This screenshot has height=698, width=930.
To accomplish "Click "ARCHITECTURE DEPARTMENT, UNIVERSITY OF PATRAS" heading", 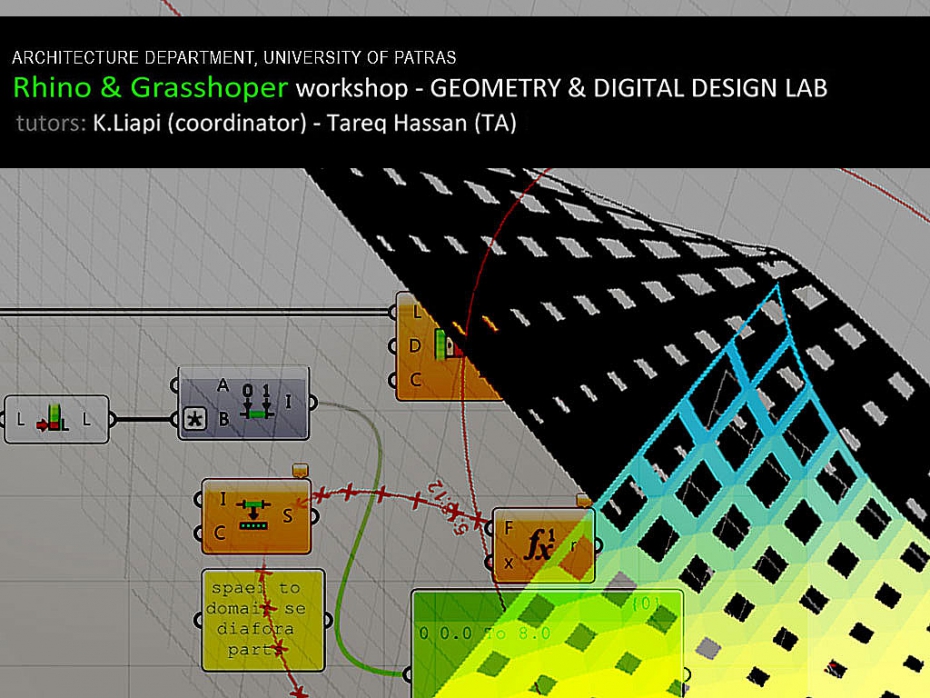I will tap(234, 58).
